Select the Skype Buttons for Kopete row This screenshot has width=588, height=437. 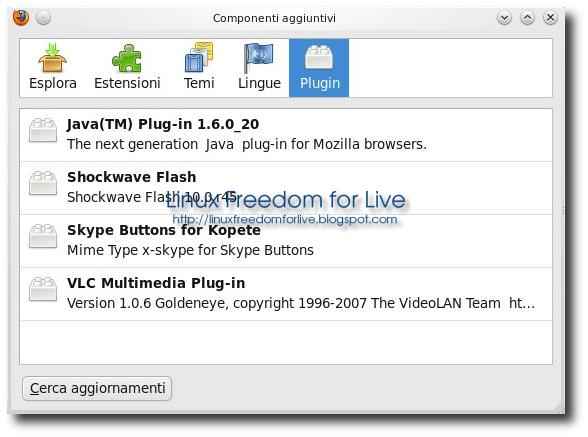286,241
